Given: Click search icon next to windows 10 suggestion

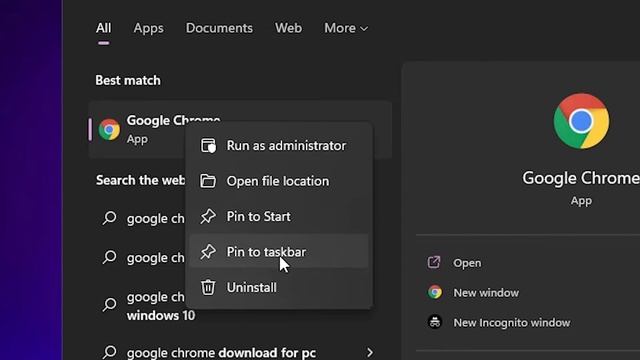Looking at the screenshot, I should [109, 305].
